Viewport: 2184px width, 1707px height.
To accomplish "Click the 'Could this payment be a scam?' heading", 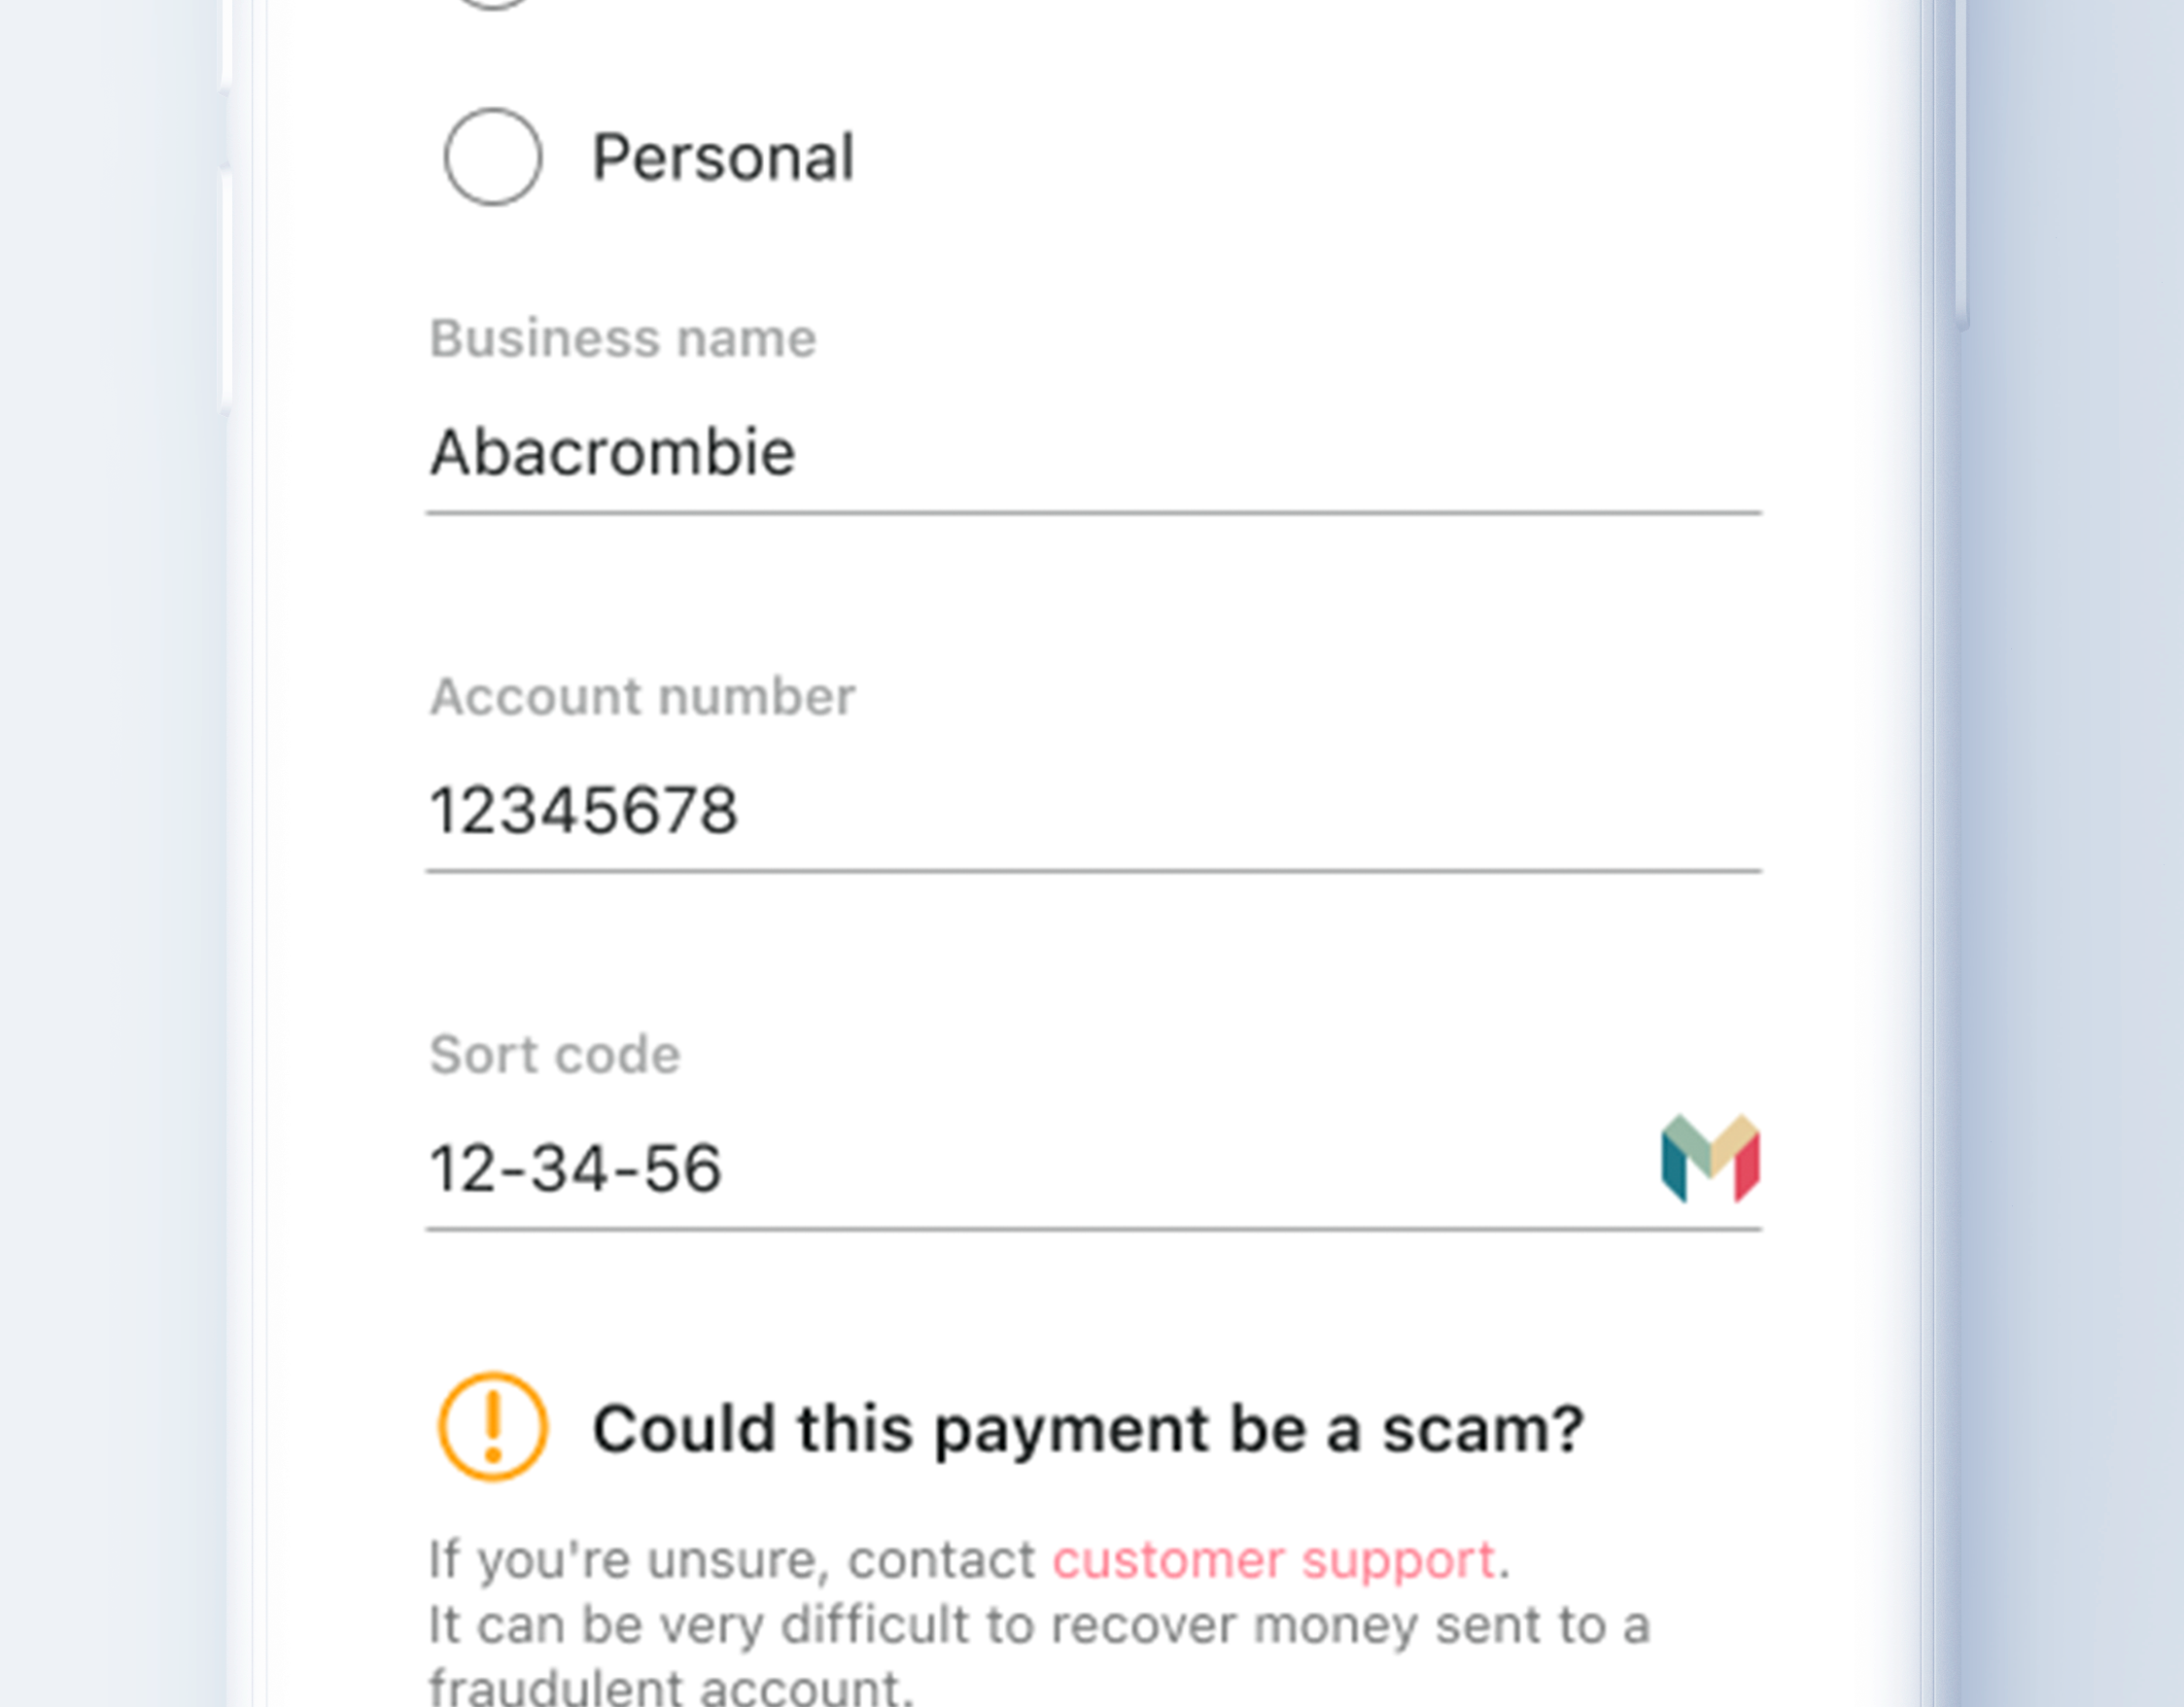I will [1088, 1428].
